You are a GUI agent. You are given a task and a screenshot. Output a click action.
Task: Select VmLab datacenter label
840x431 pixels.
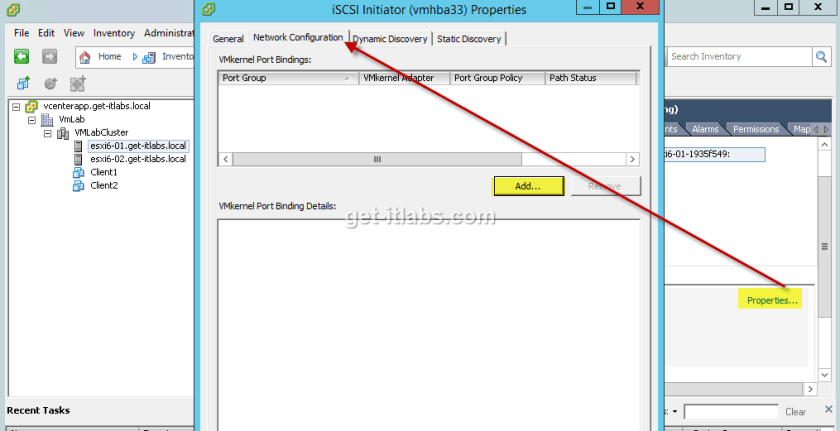[x=72, y=119]
